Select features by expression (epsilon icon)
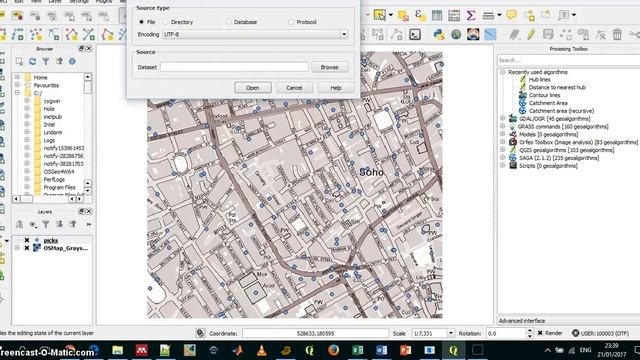Screen dimensions: 640x360 (420, 15)
